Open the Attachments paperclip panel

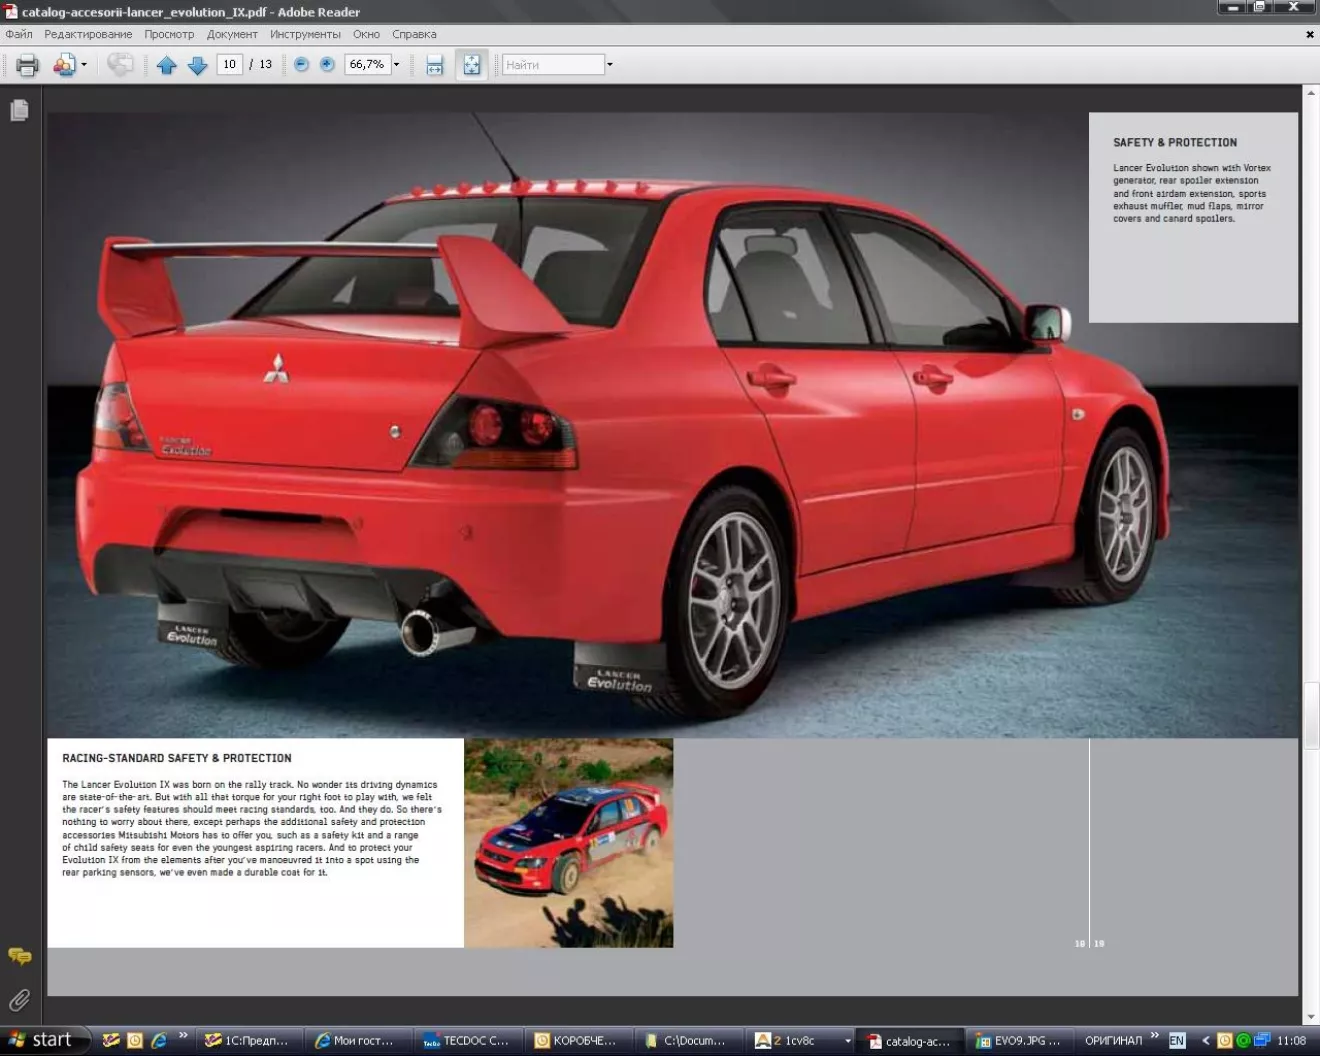point(19,1000)
